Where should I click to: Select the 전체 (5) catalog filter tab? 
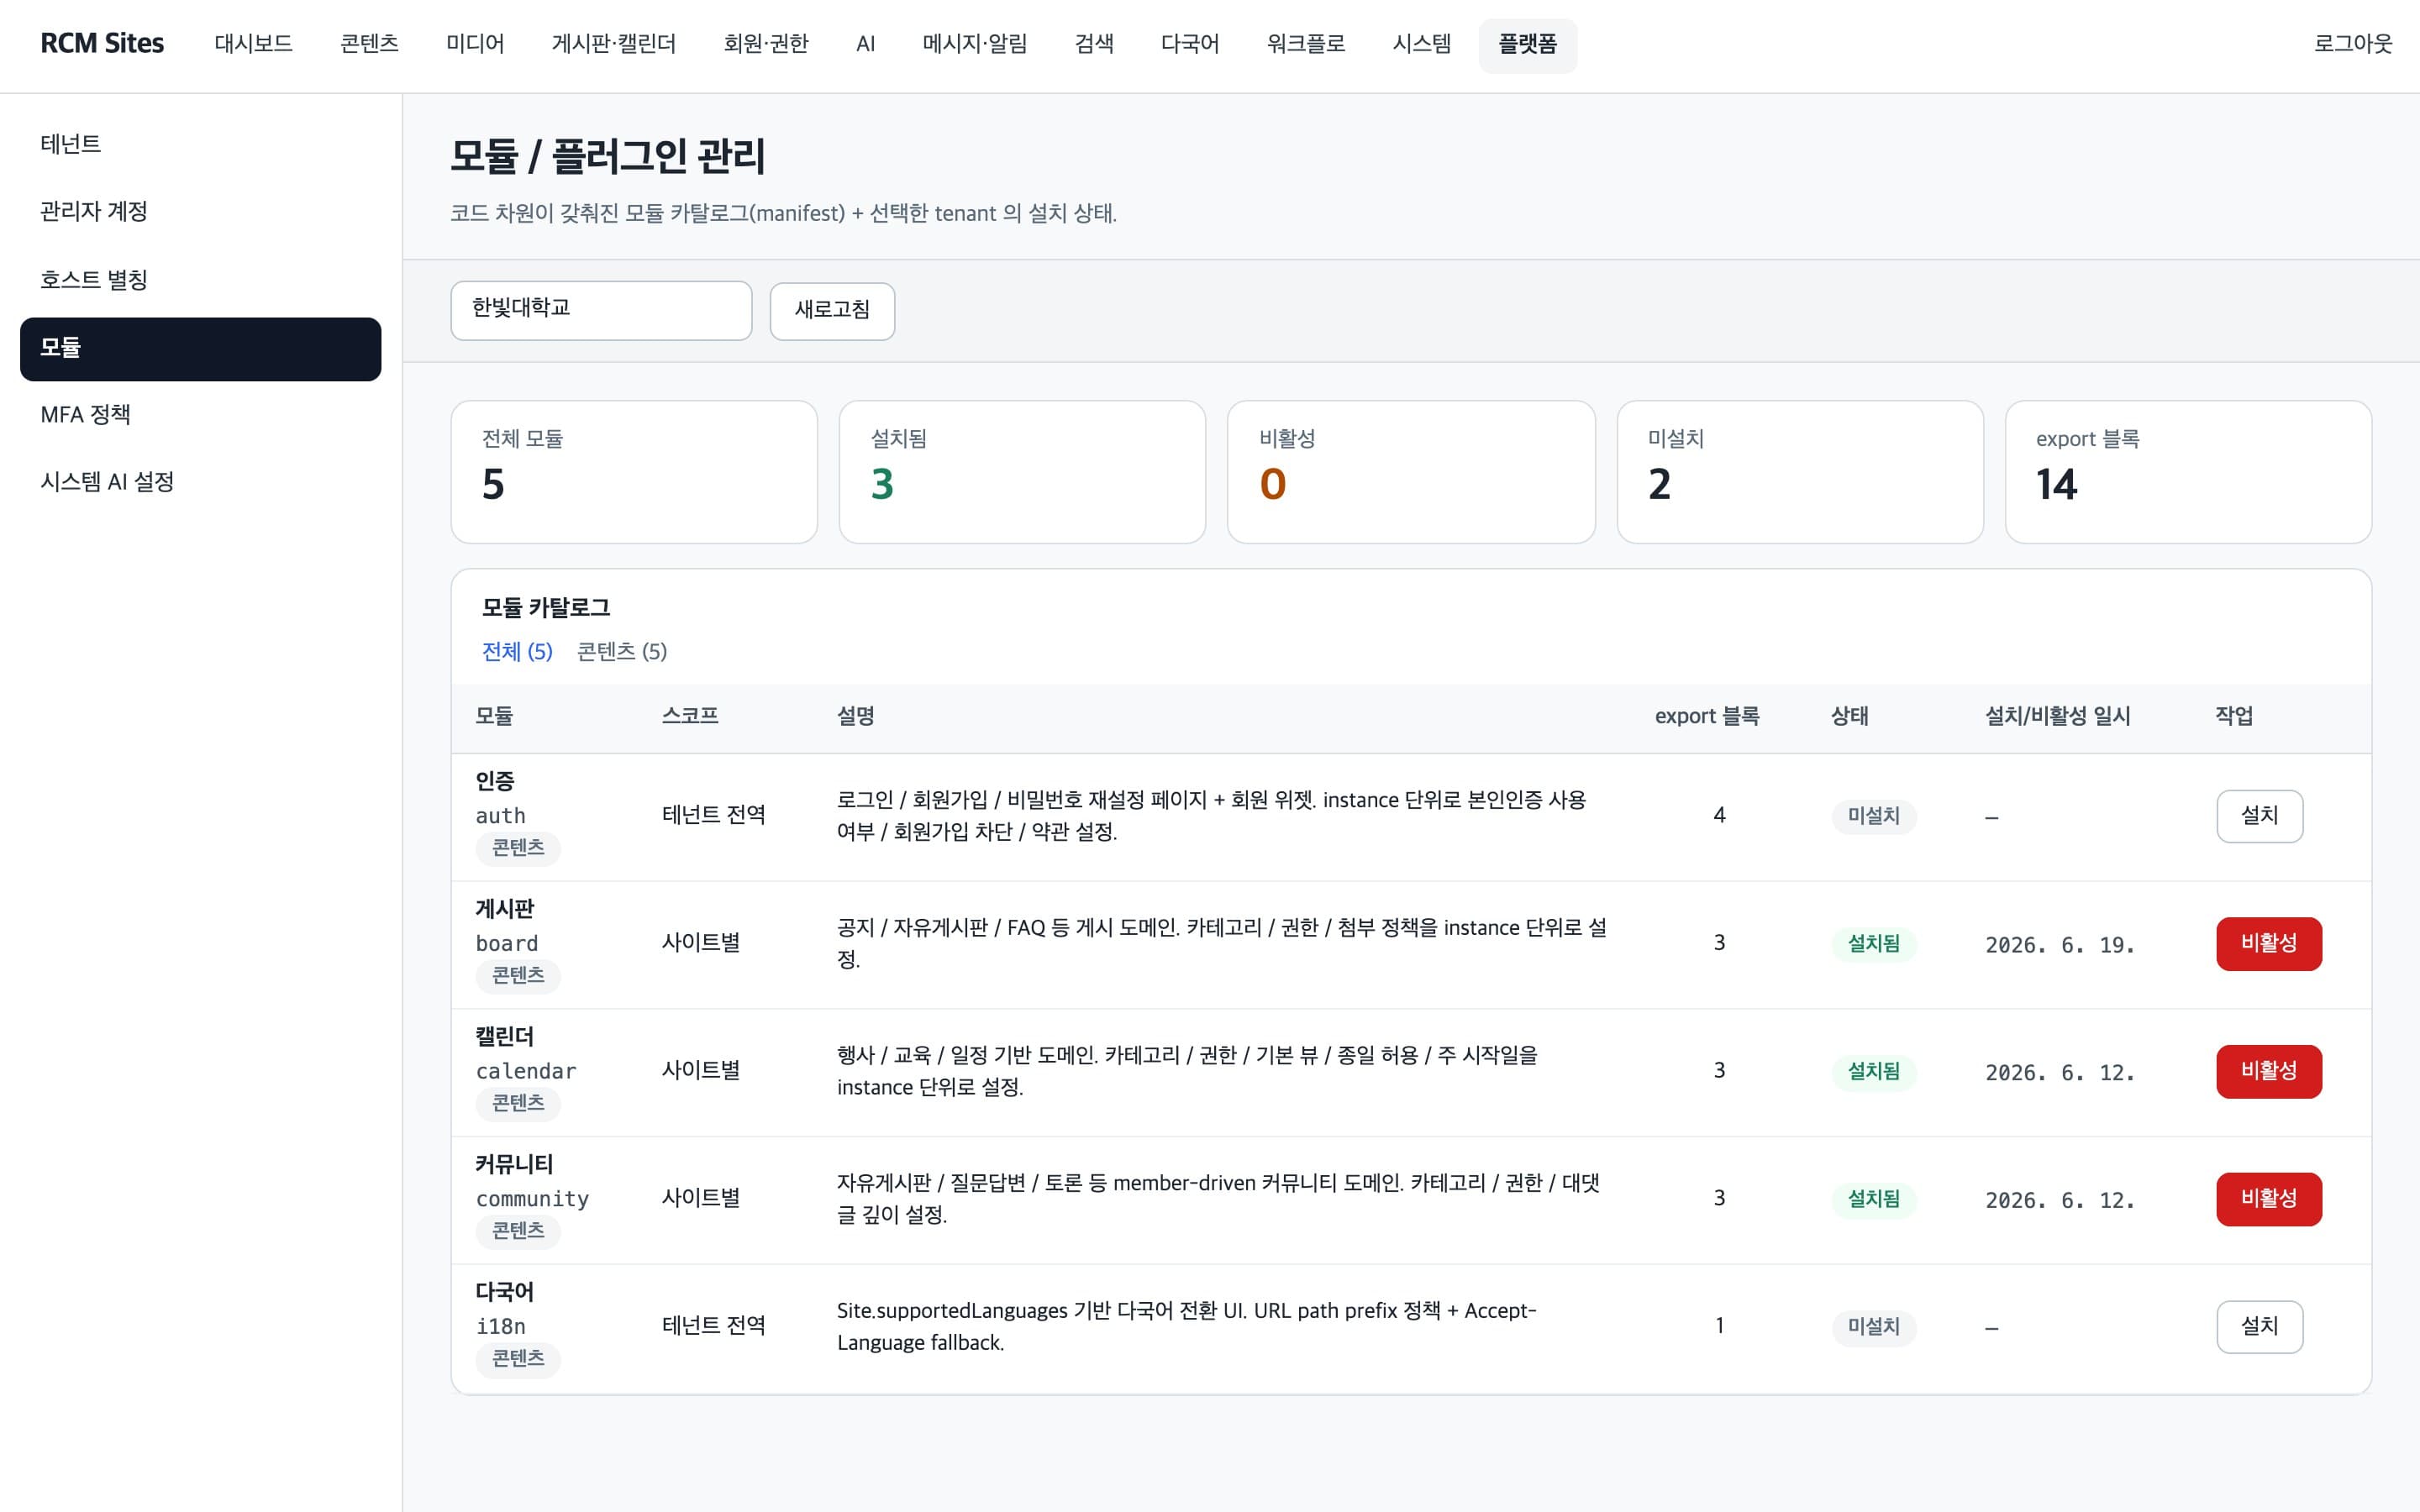(517, 652)
